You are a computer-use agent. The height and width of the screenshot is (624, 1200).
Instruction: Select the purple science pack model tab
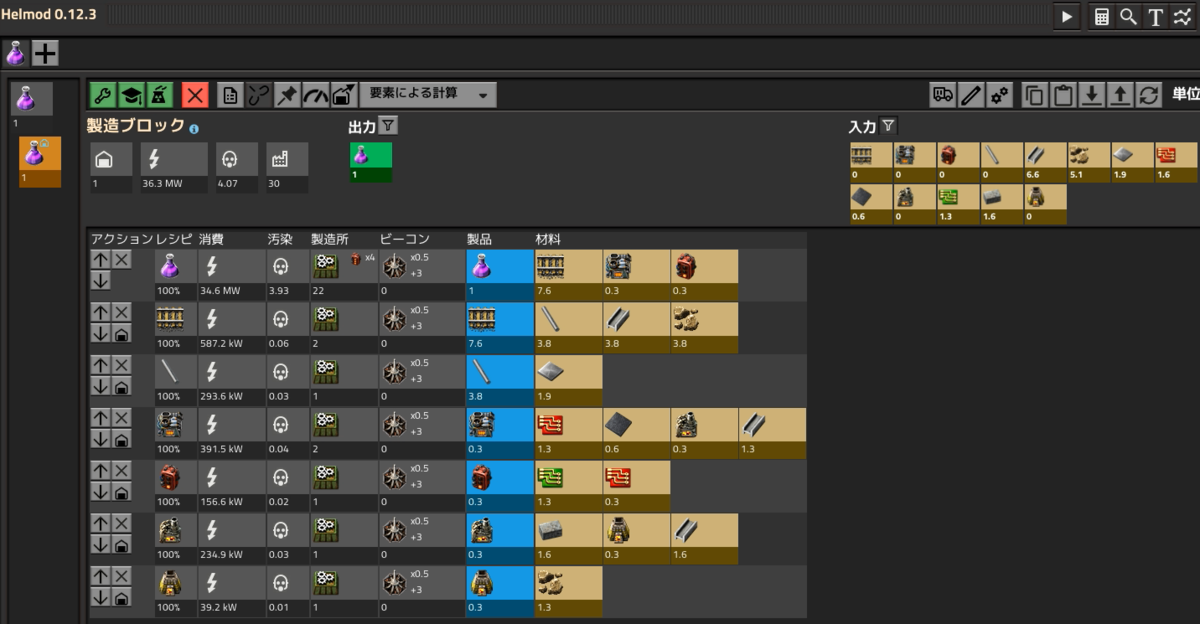pos(16,53)
